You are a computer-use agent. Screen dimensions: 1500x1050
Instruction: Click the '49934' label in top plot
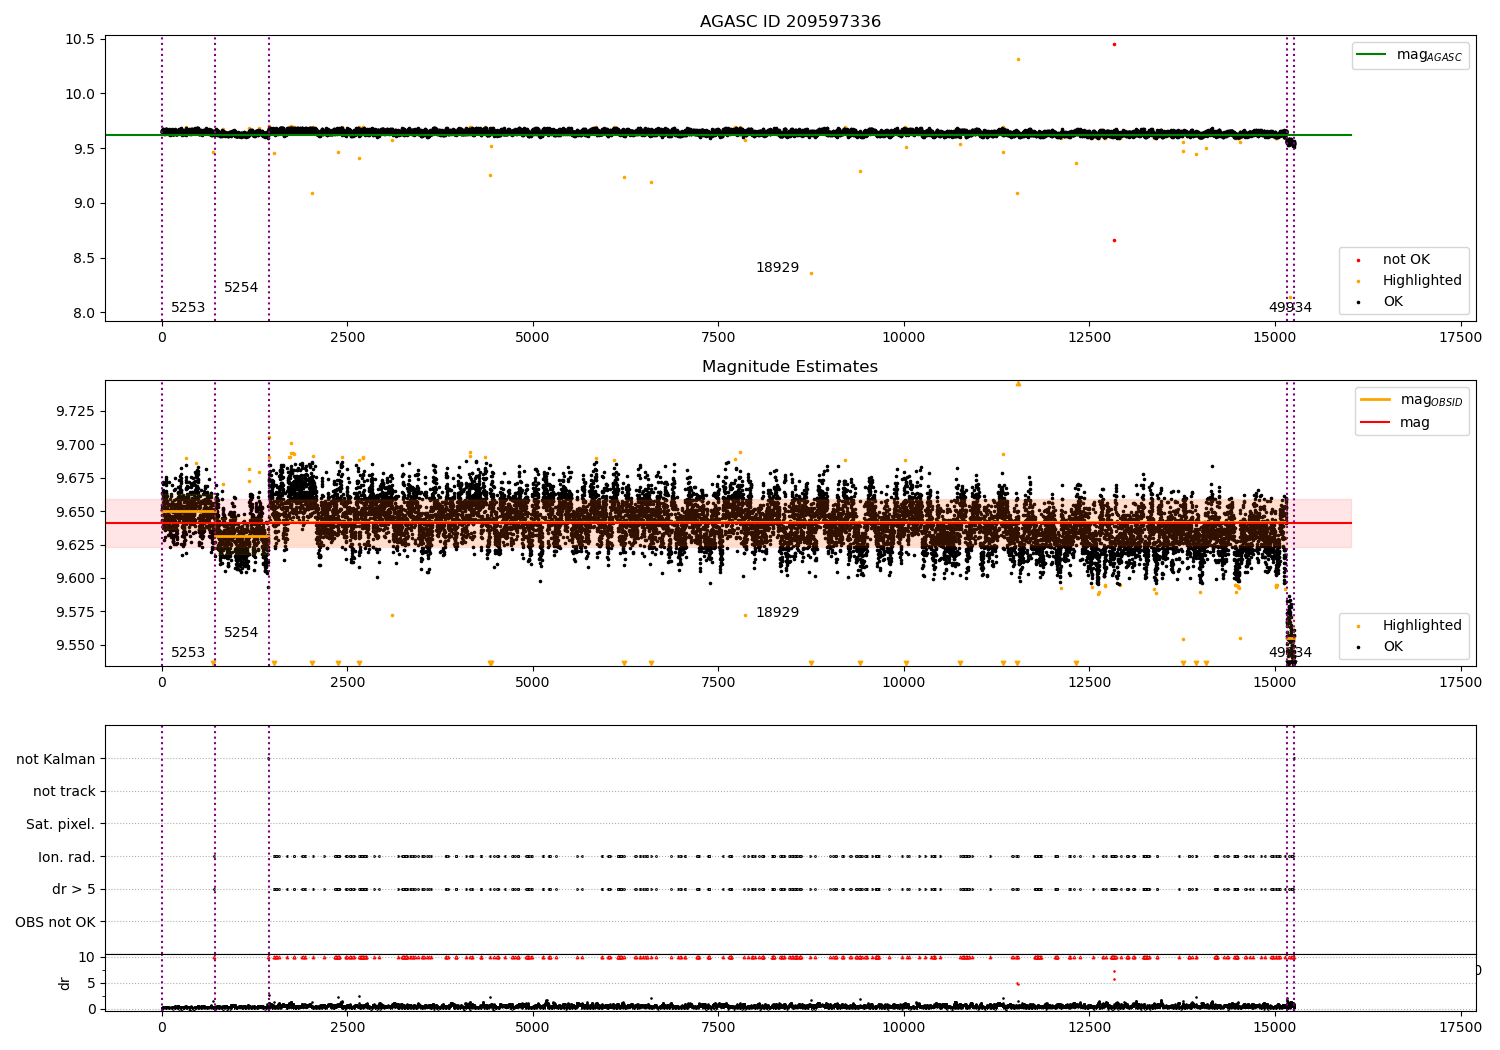tap(1290, 308)
